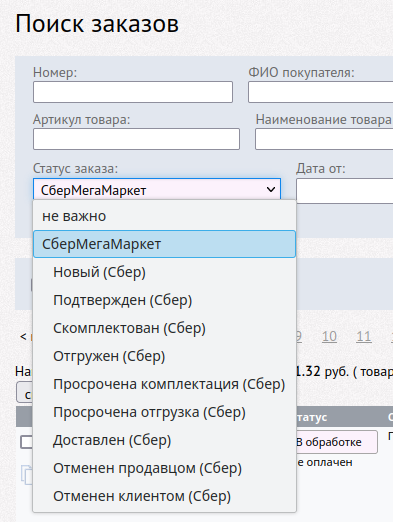
Task: Pick Отменен продавцом (Сбер)
Action: pos(164,468)
